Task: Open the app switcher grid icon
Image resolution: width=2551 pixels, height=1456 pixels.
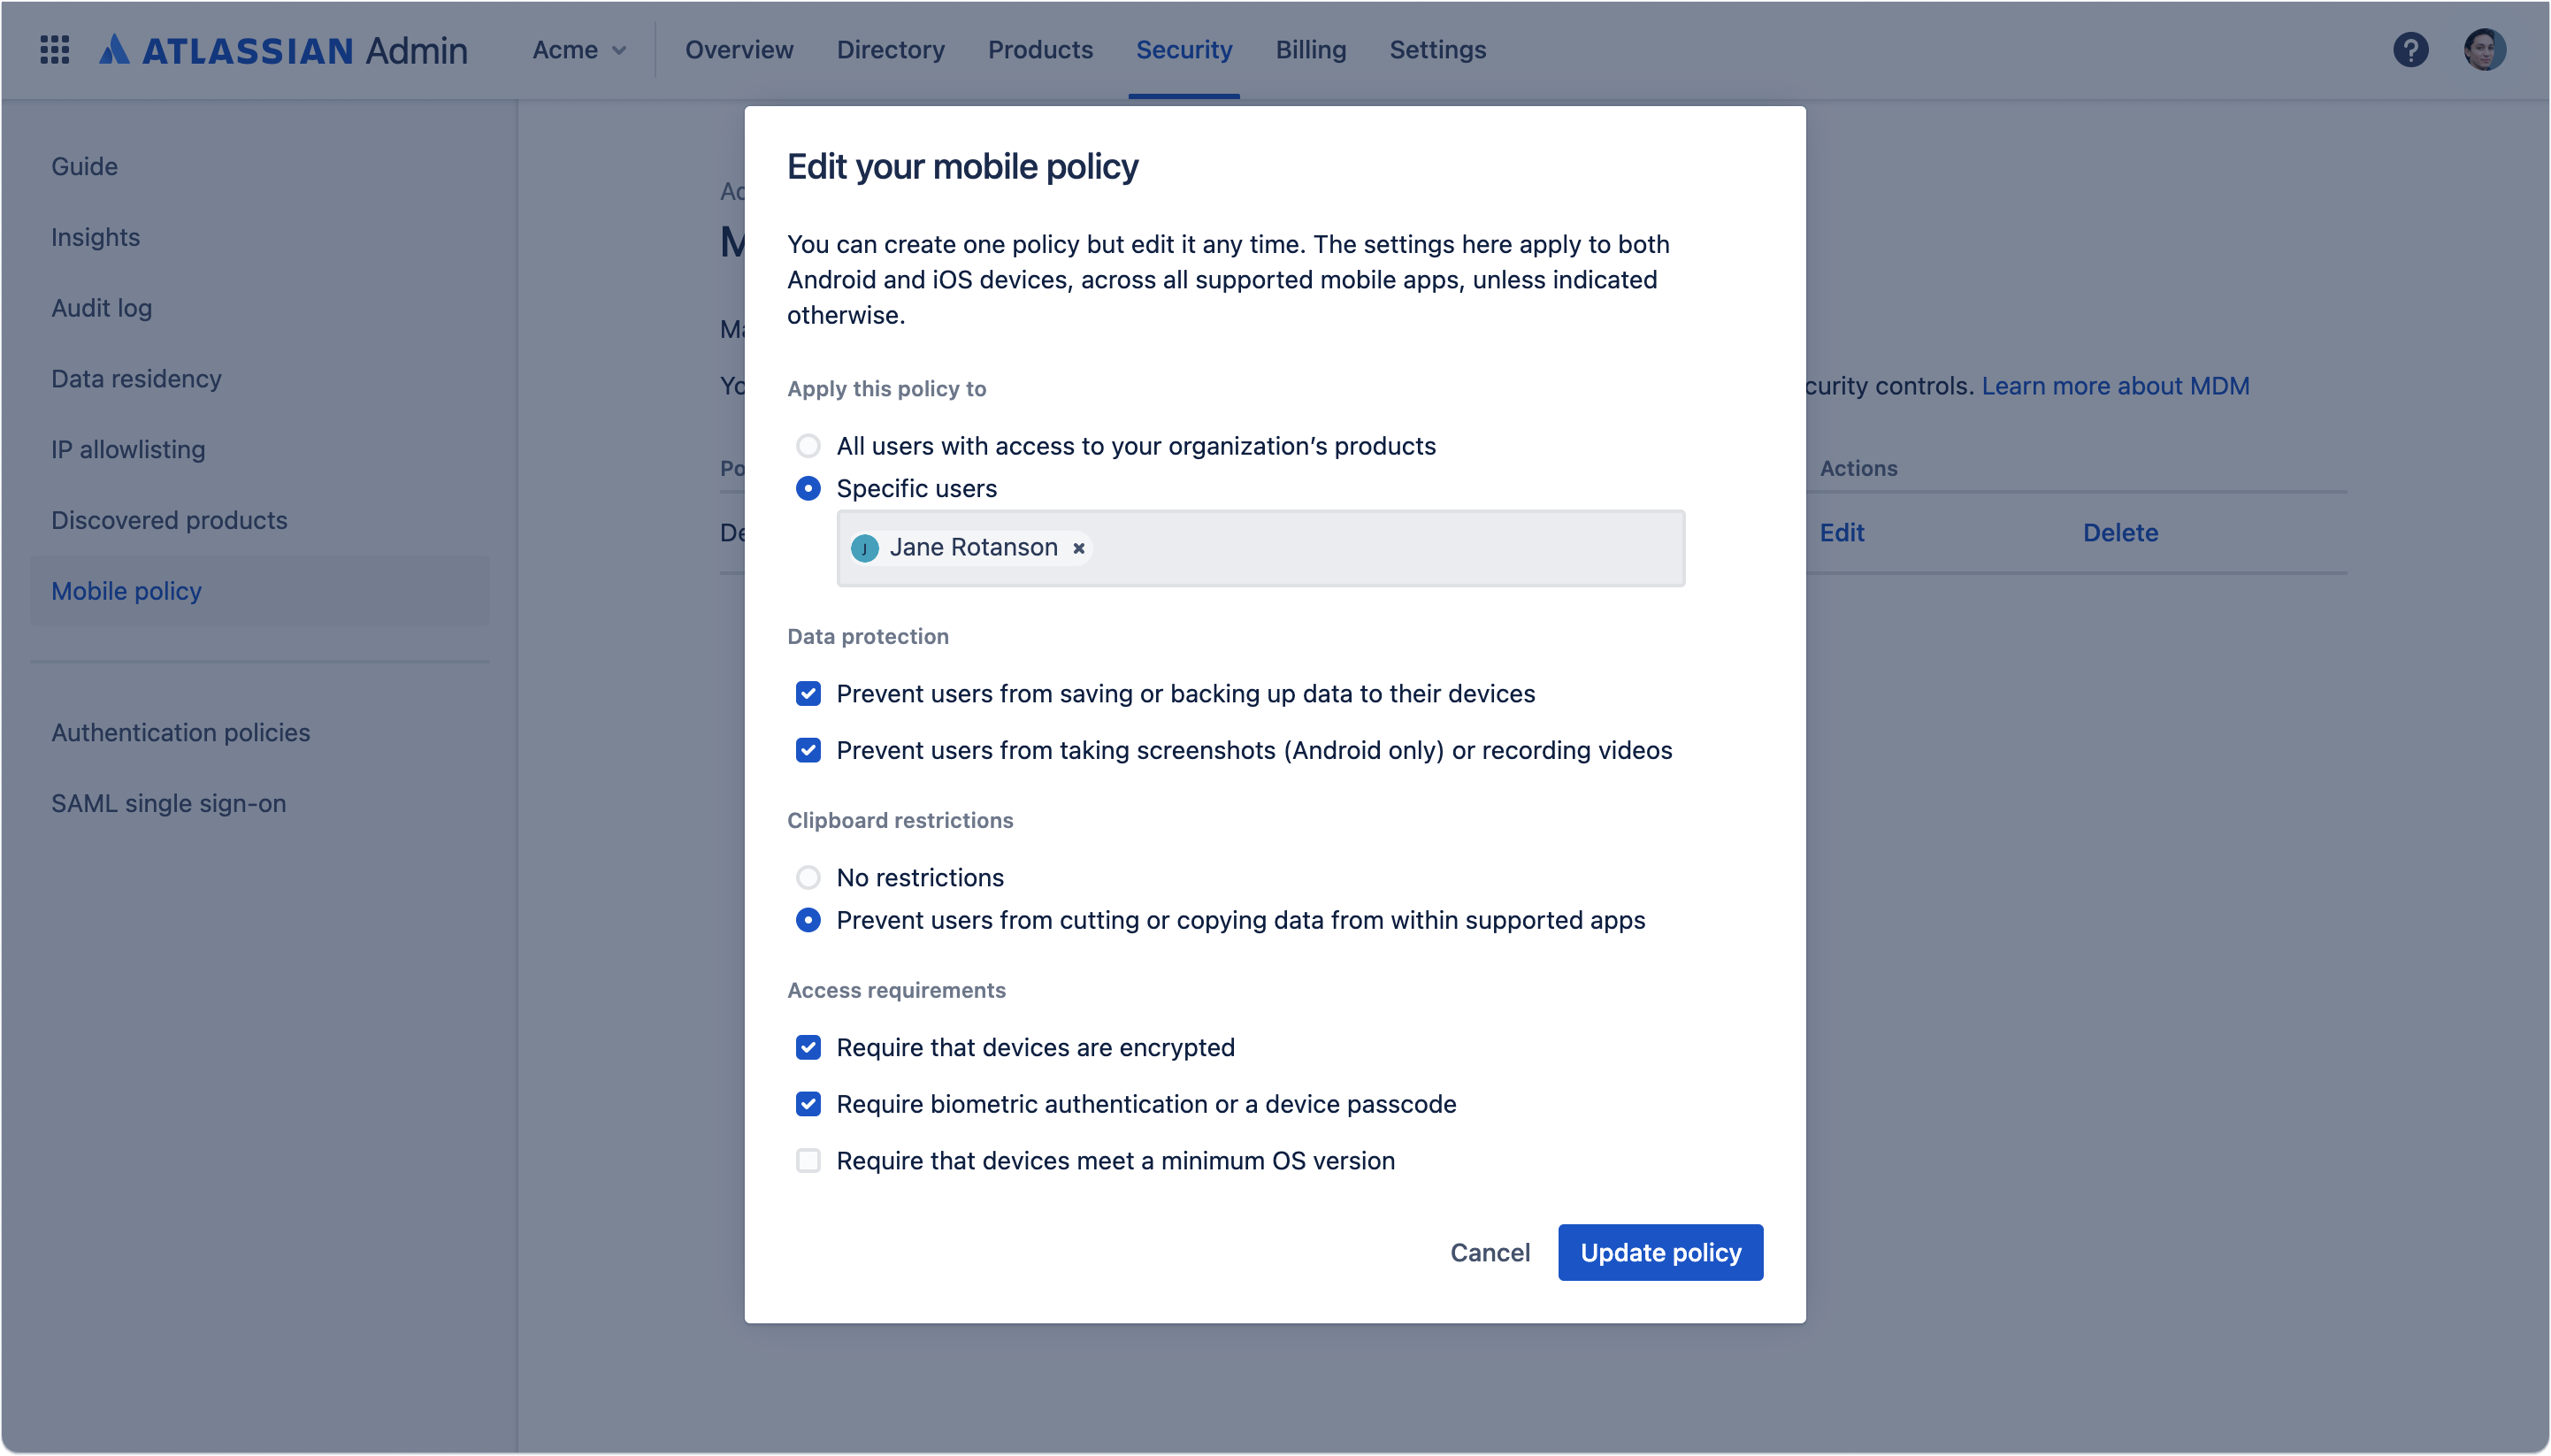Action: pyautogui.click(x=54, y=49)
